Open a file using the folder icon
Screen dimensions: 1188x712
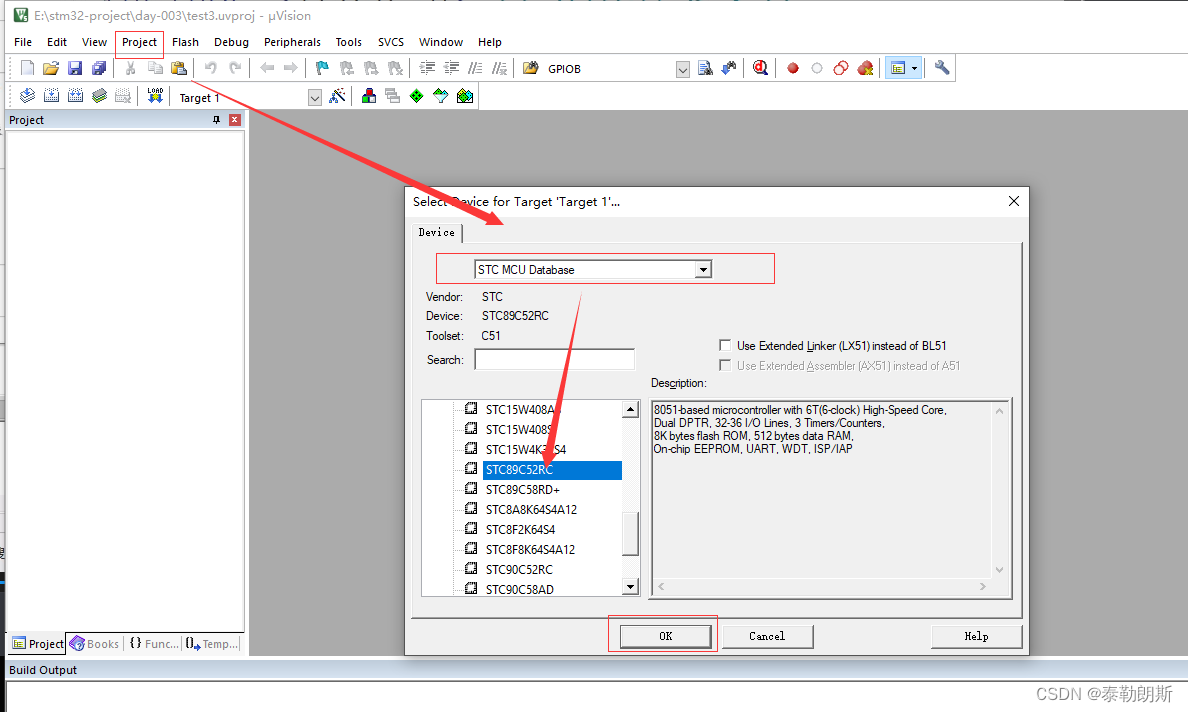click(51, 68)
